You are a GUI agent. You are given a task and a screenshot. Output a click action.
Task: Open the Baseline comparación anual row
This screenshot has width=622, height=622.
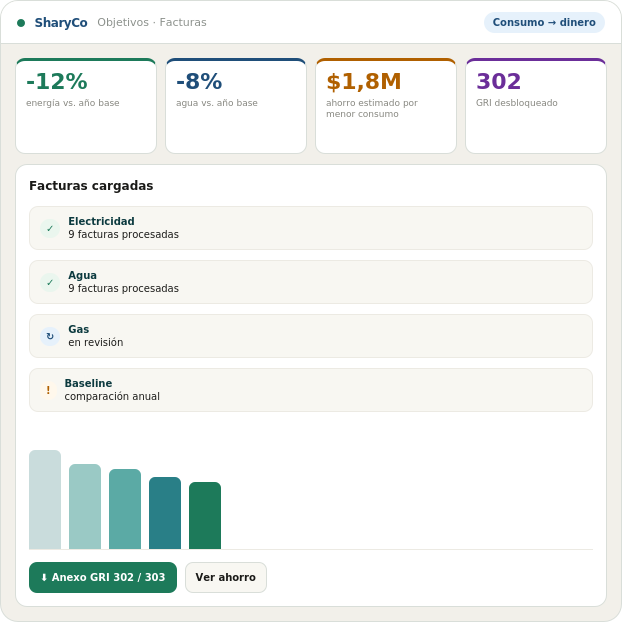pyautogui.click(x=311, y=390)
